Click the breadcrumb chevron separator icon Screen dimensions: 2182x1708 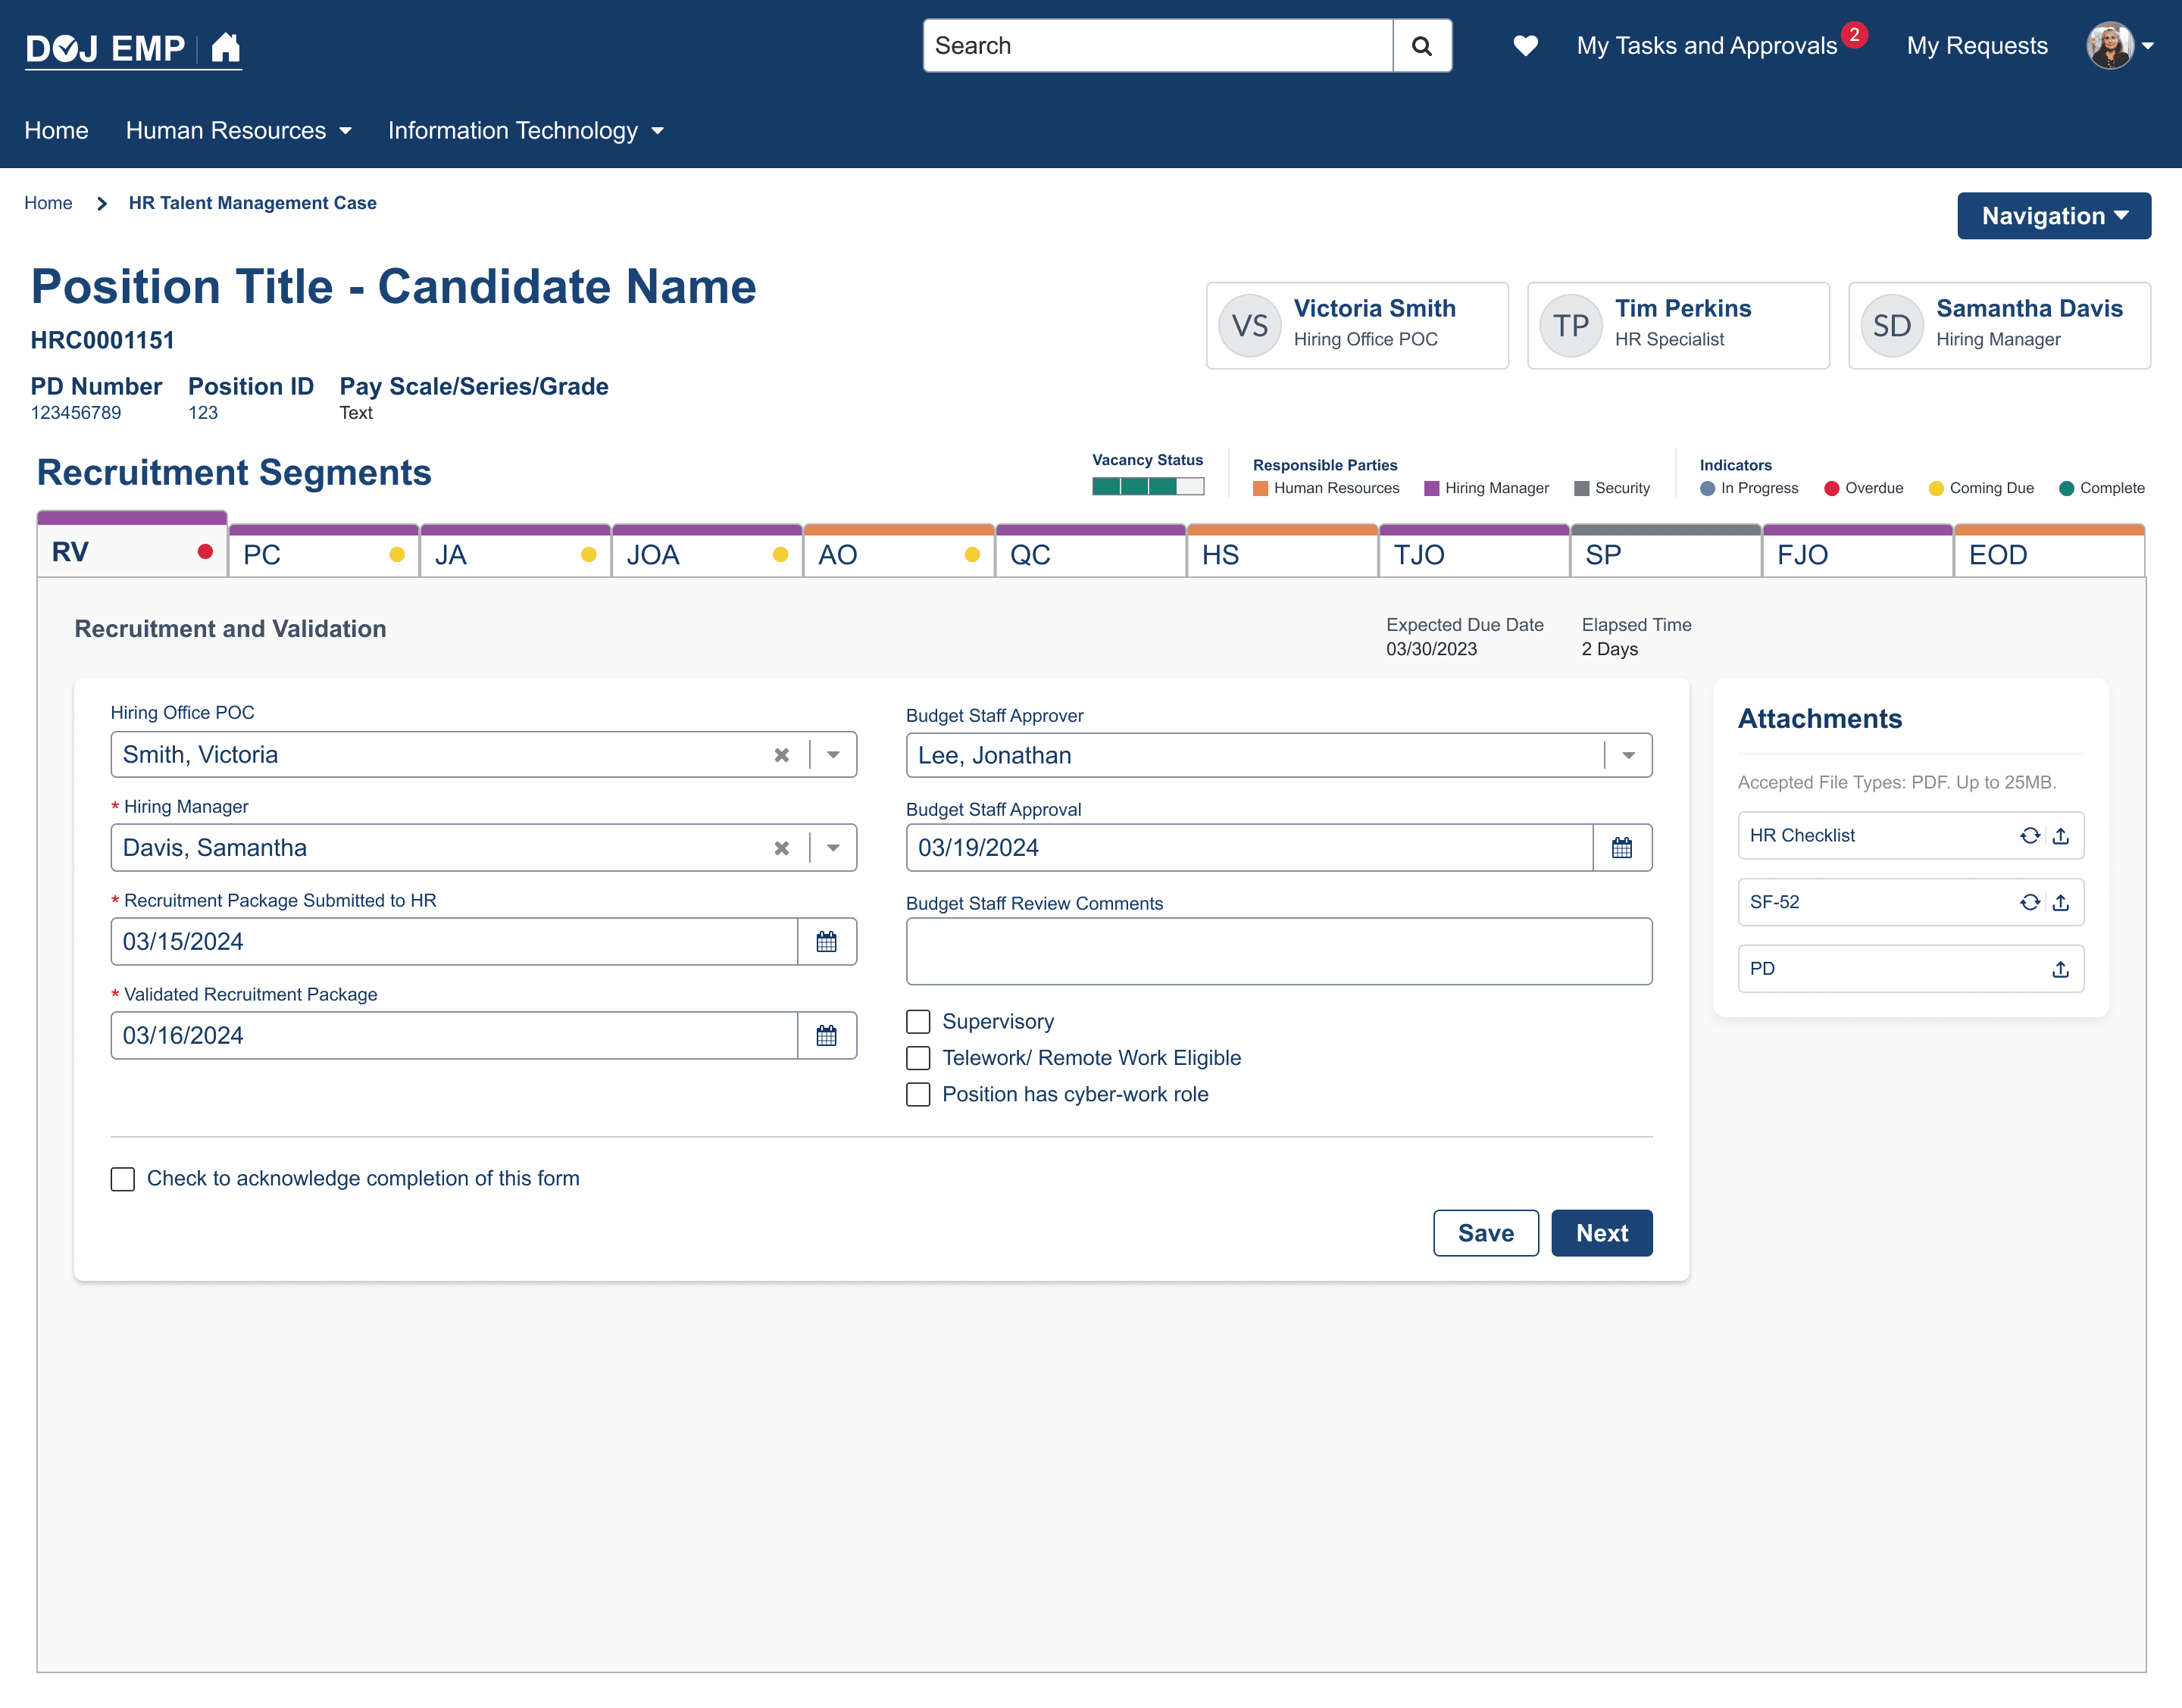pos(101,204)
